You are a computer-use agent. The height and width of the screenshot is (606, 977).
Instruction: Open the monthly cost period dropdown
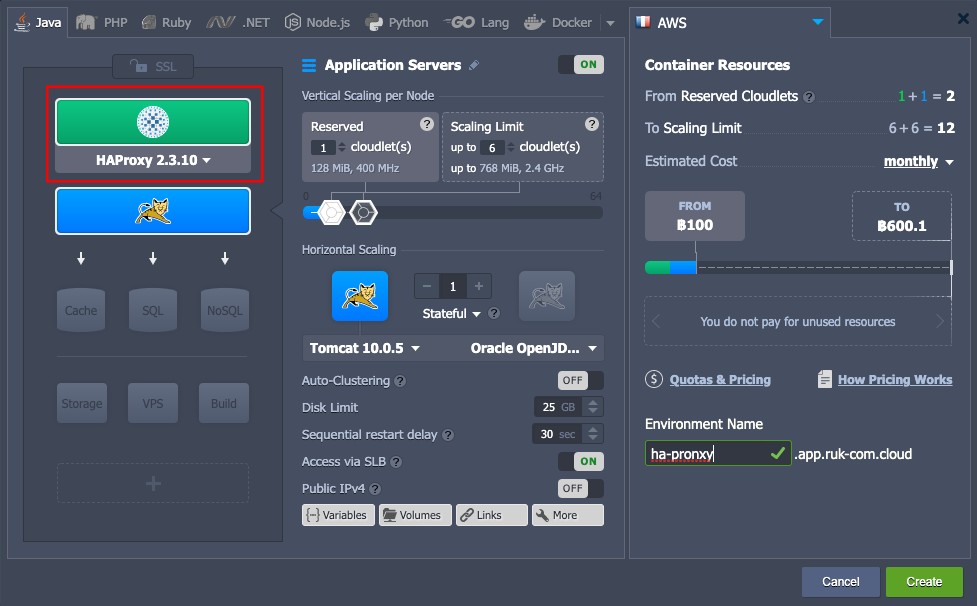(x=918, y=161)
